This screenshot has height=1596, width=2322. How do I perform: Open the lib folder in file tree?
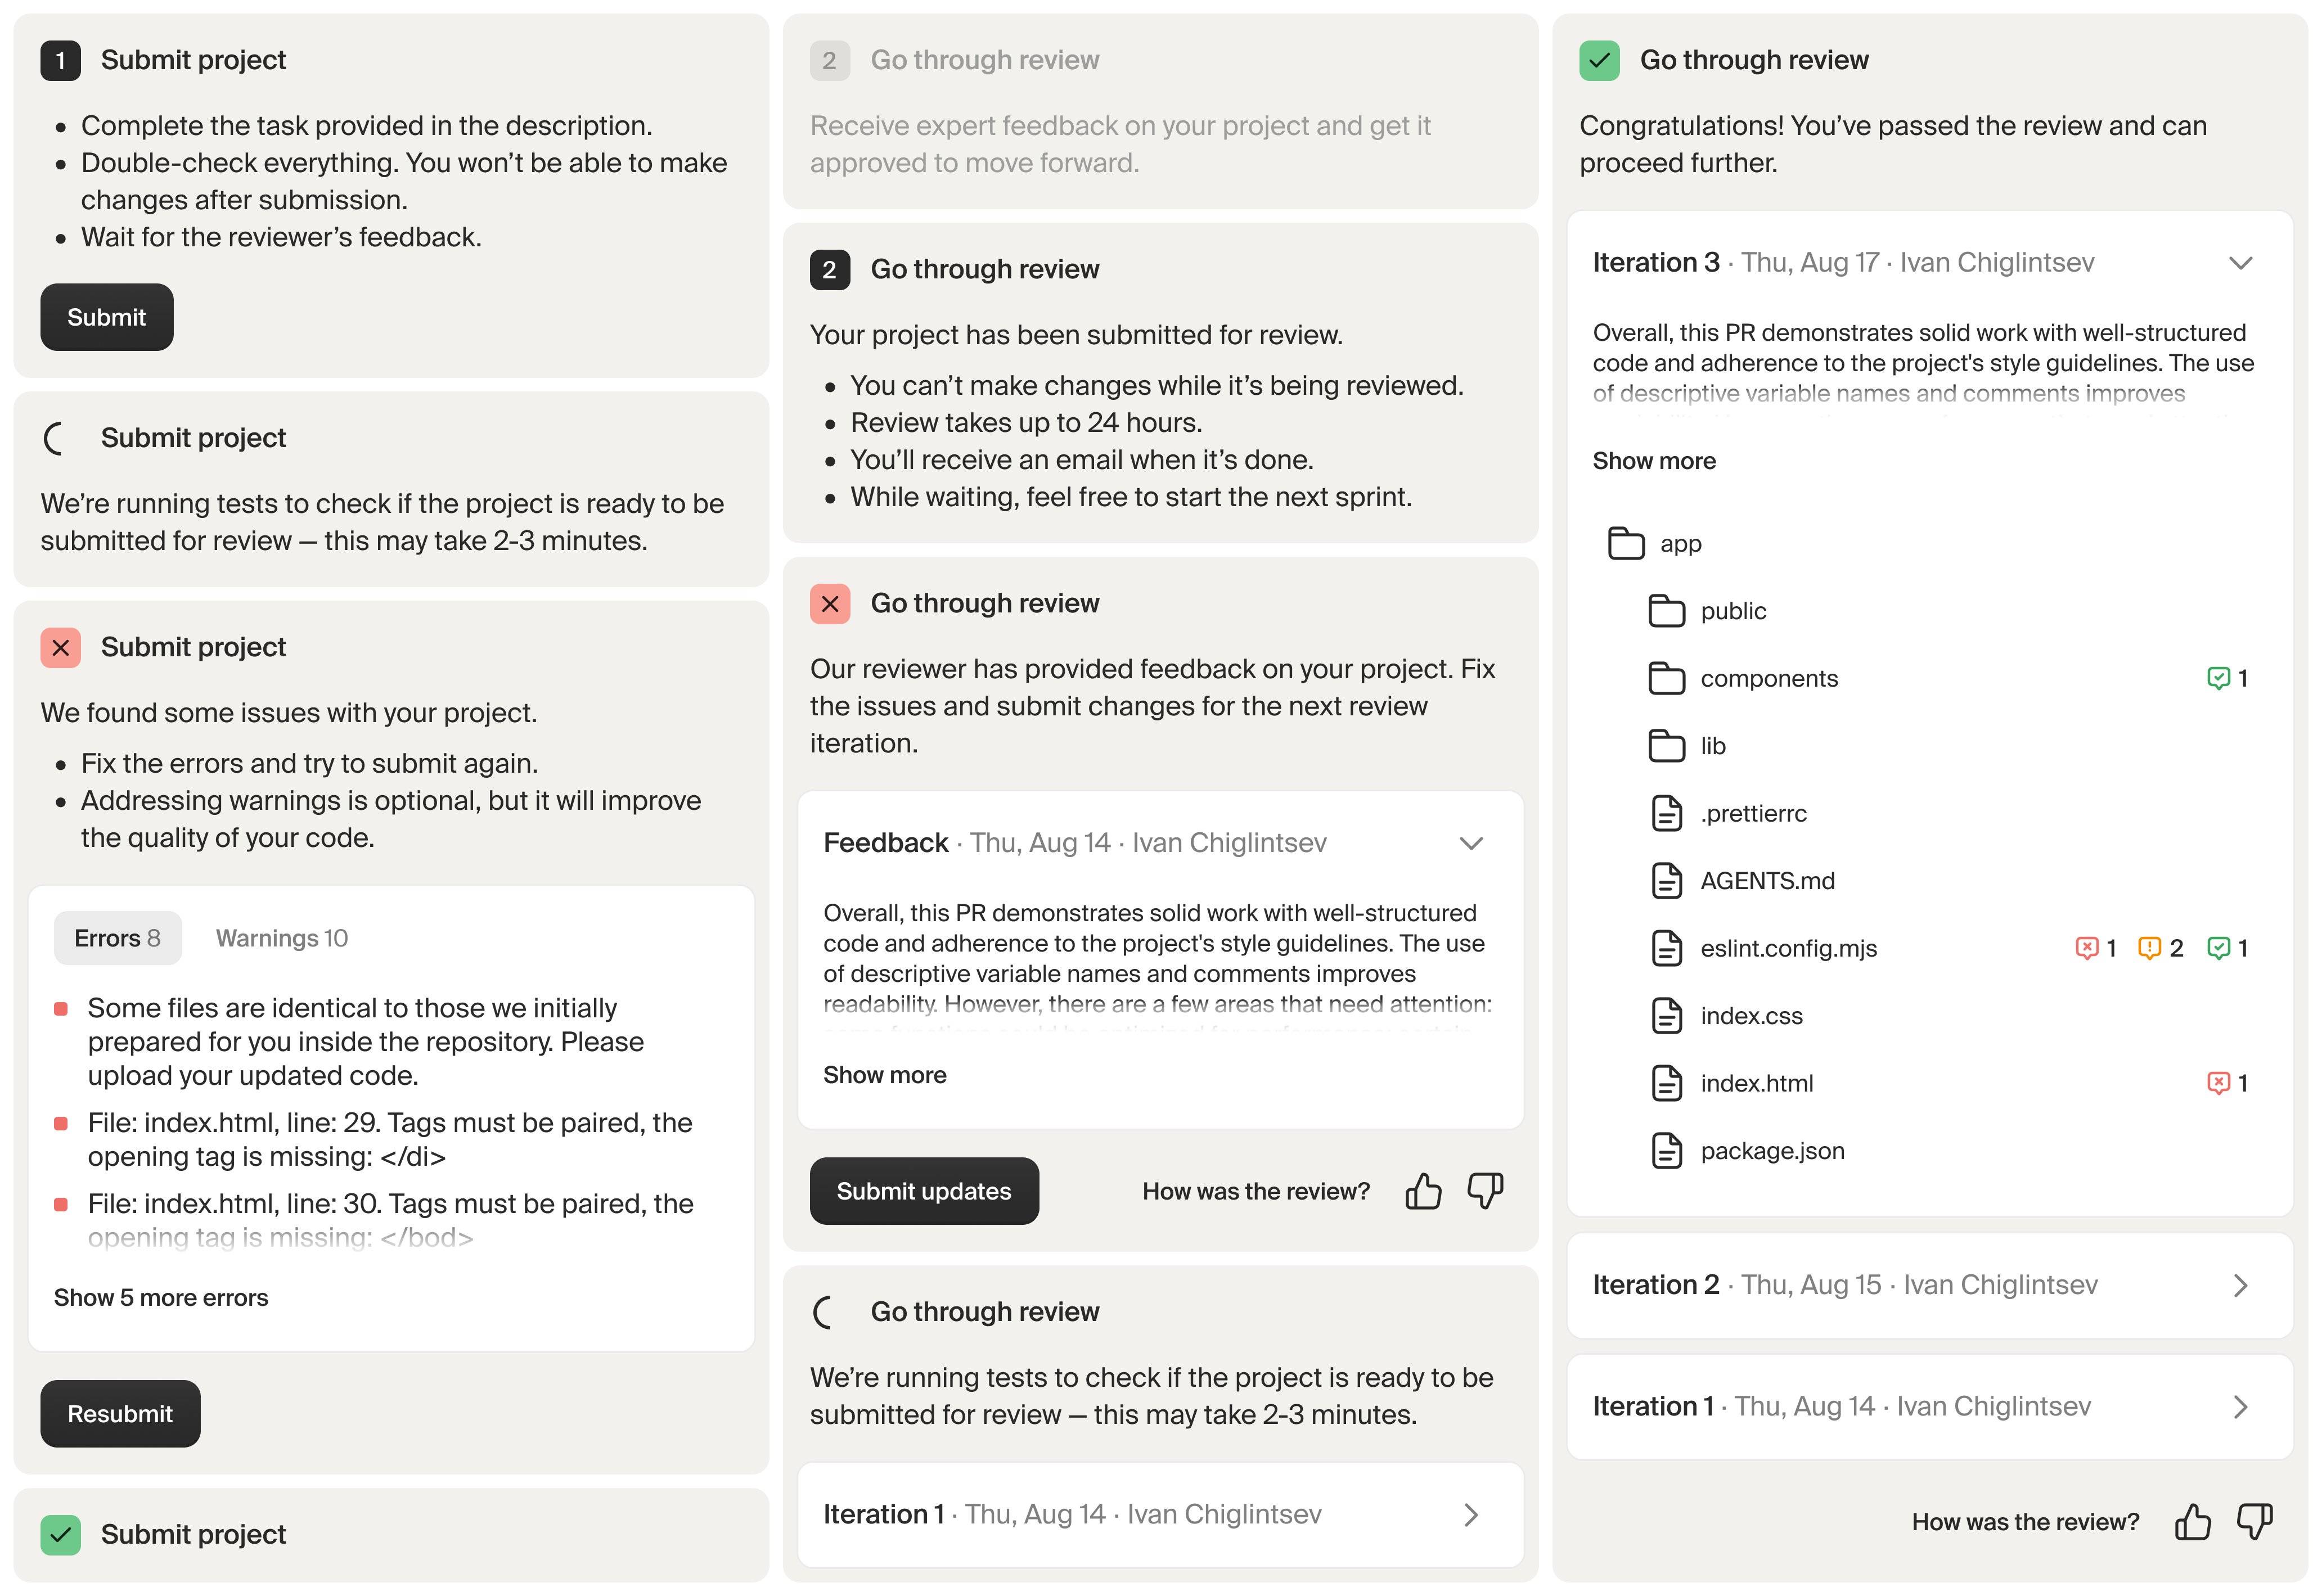(1712, 746)
